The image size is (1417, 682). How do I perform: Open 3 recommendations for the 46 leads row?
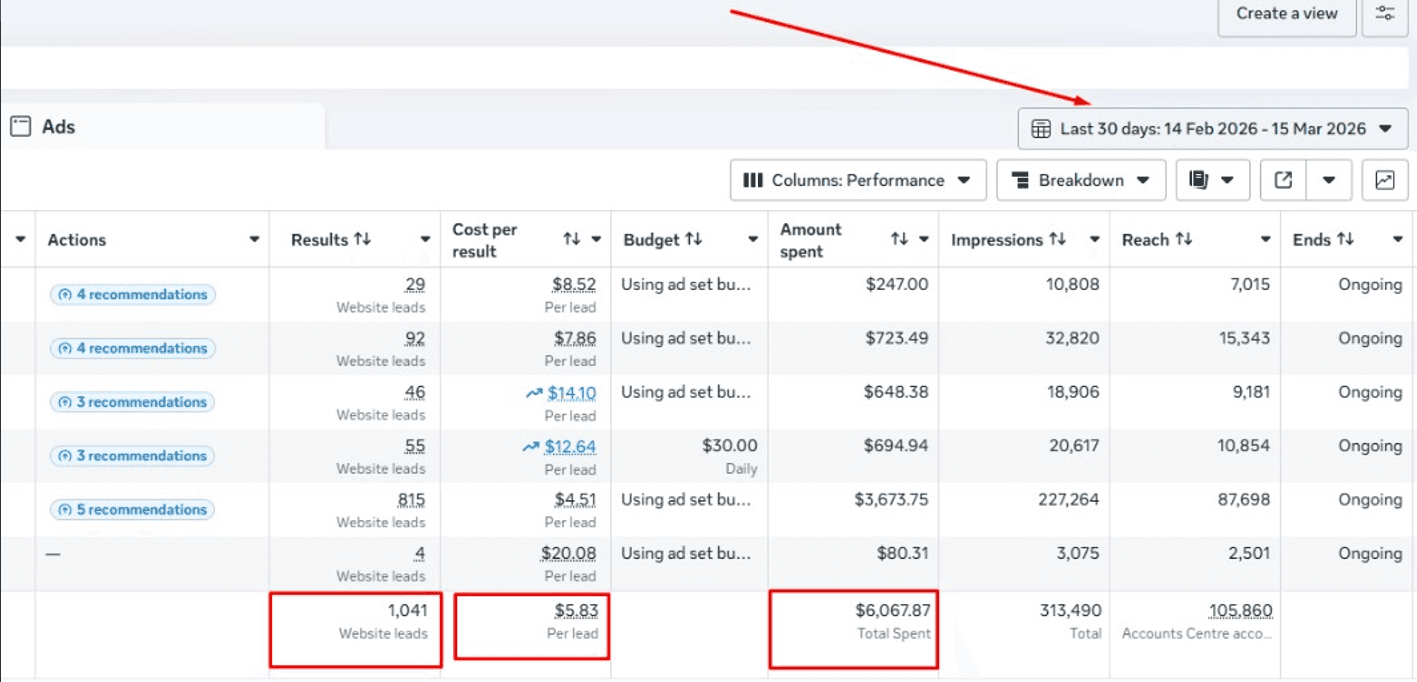point(133,402)
